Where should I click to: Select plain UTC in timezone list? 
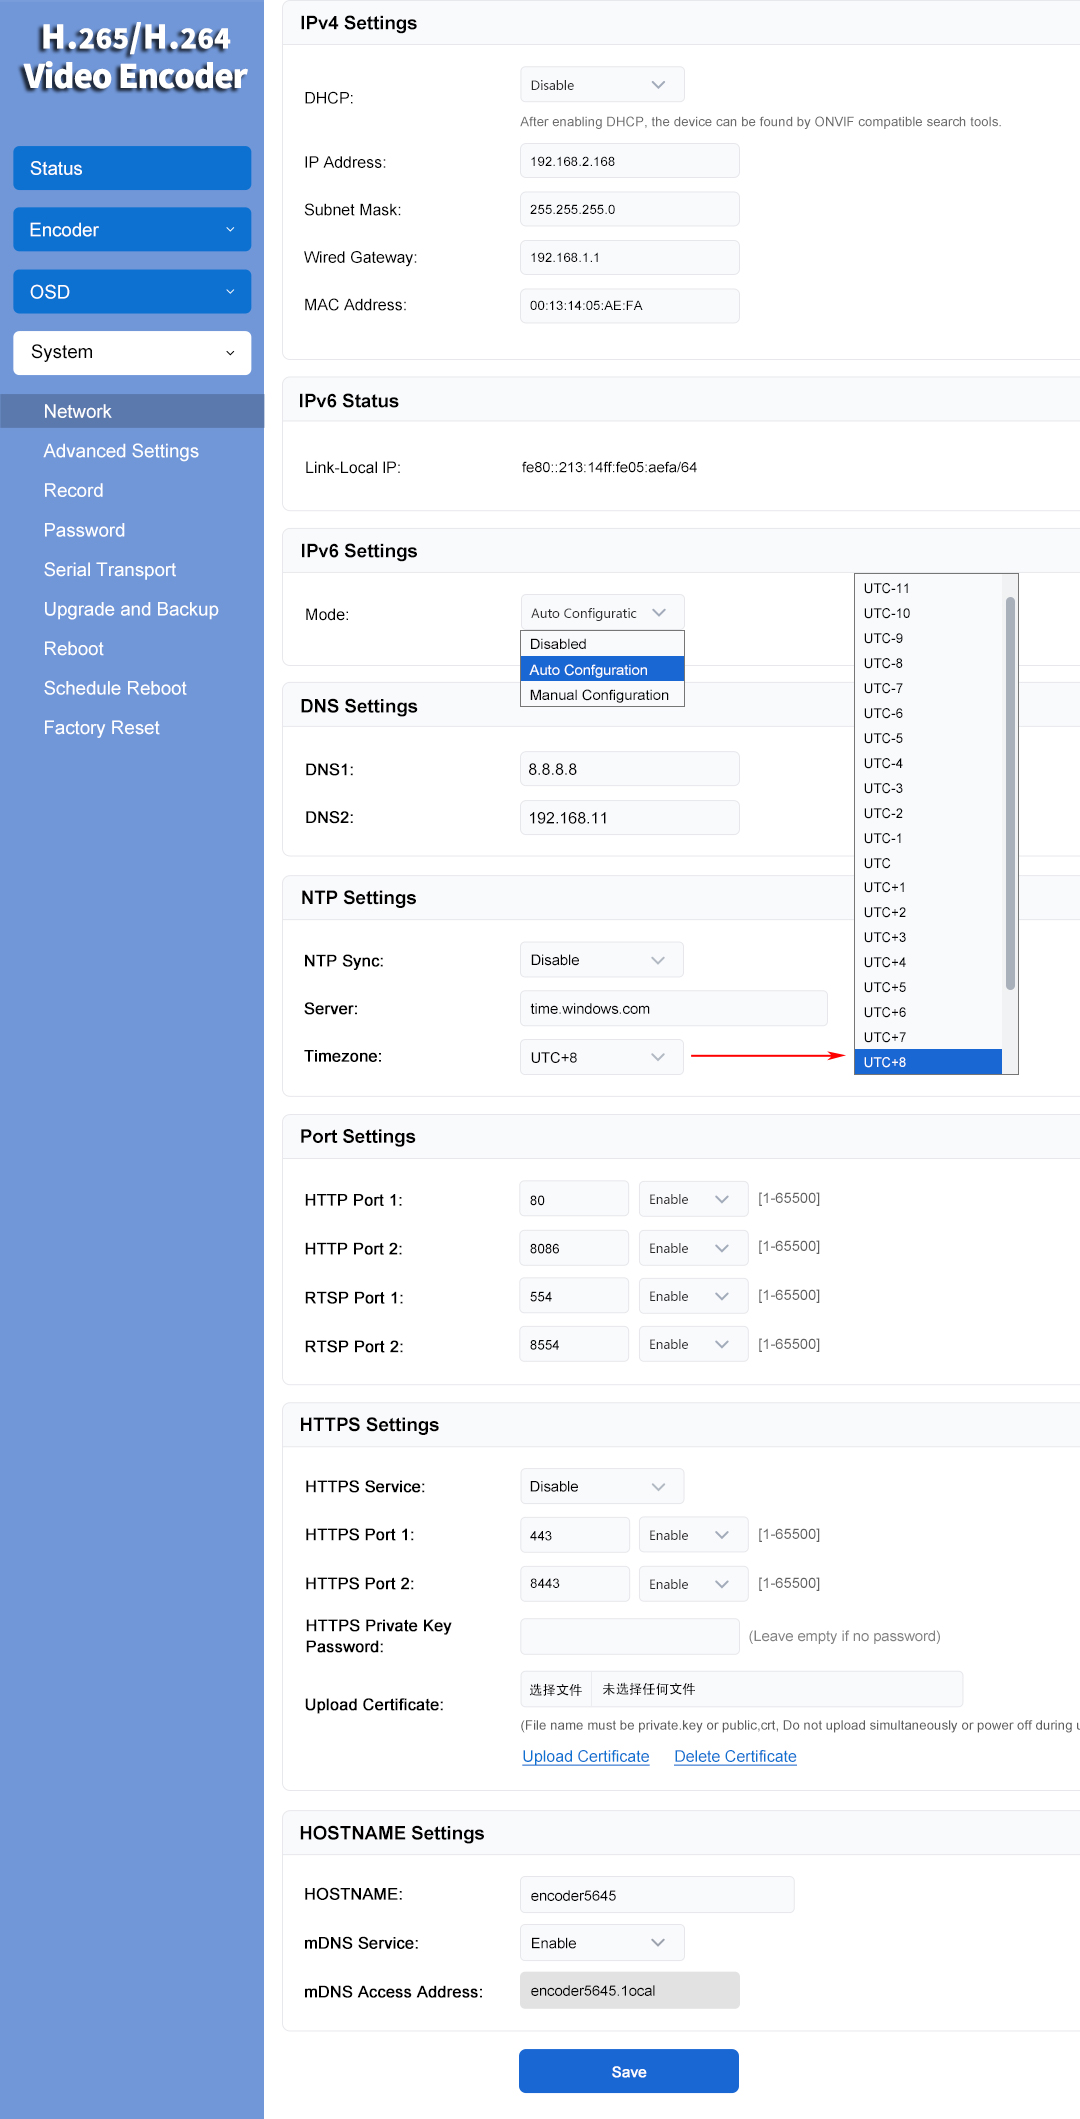pyautogui.click(x=928, y=863)
